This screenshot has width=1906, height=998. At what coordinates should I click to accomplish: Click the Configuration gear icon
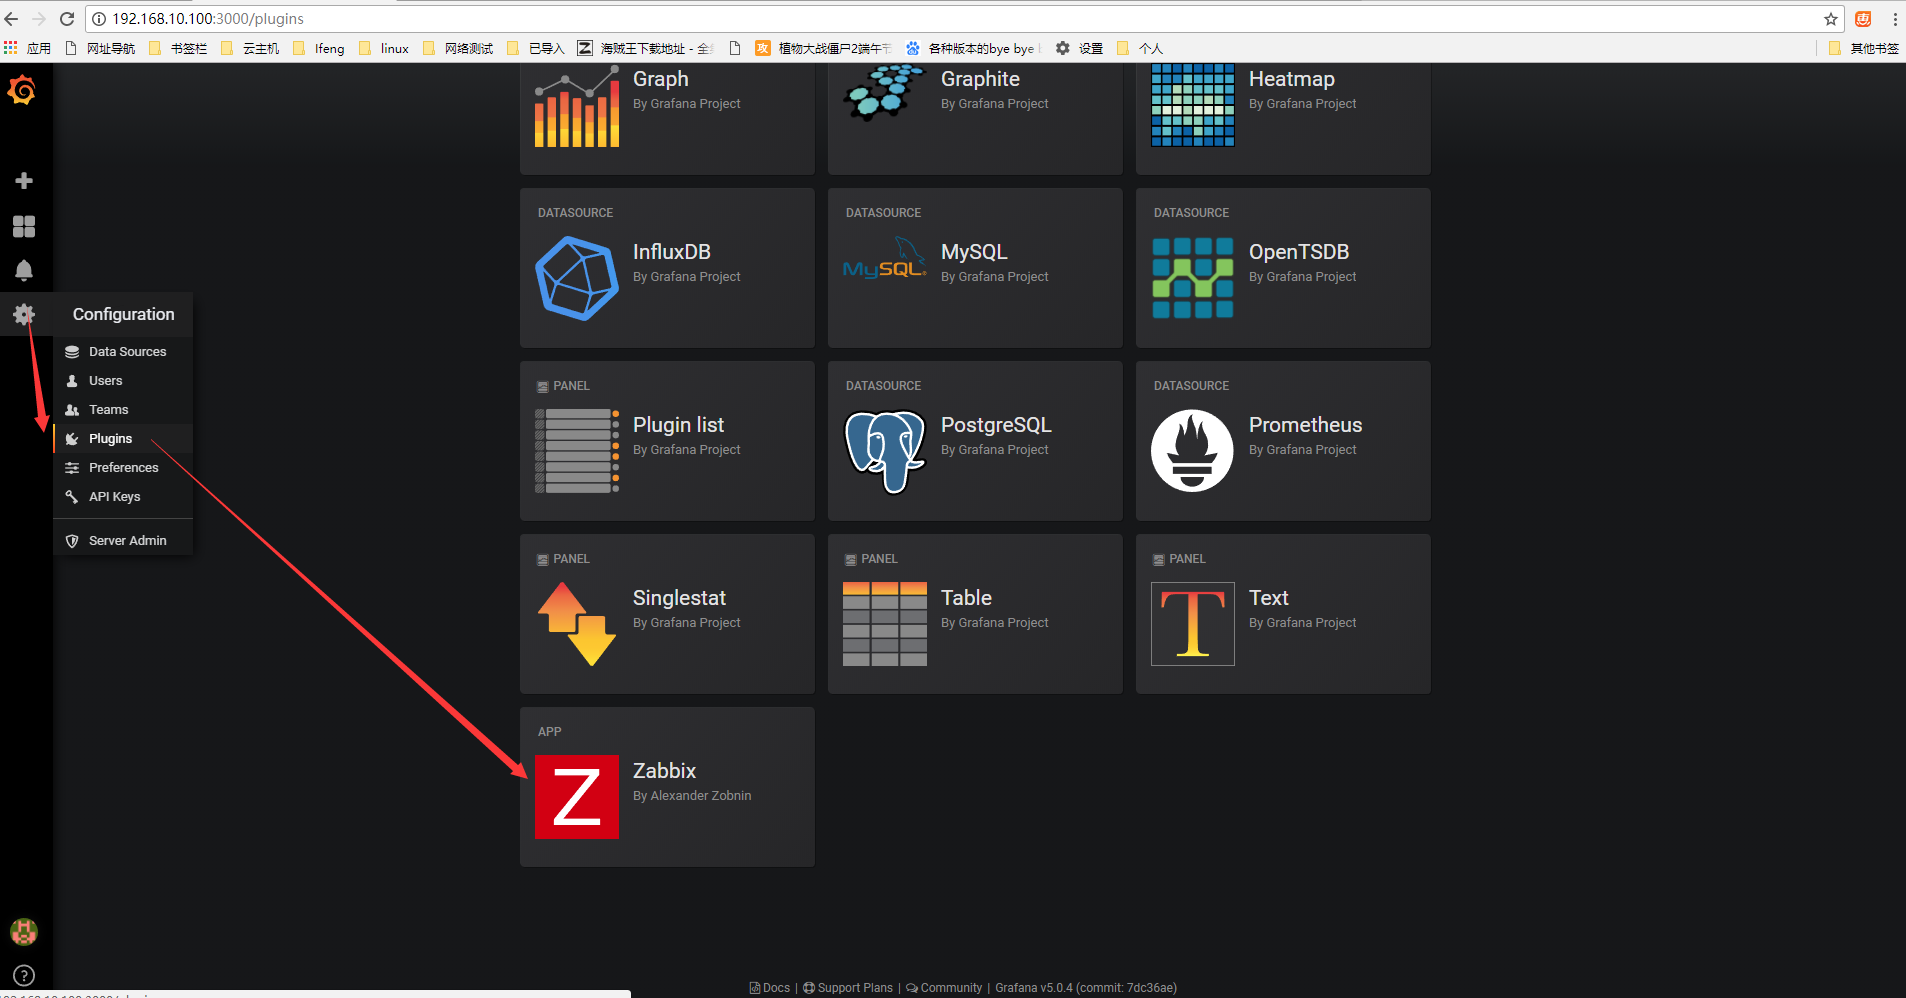tap(24, 315)
